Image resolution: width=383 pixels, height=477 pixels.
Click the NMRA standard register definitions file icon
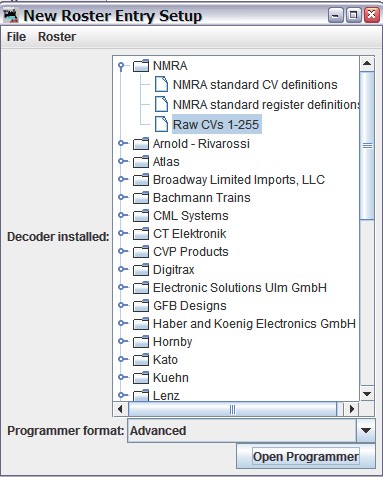162,104
